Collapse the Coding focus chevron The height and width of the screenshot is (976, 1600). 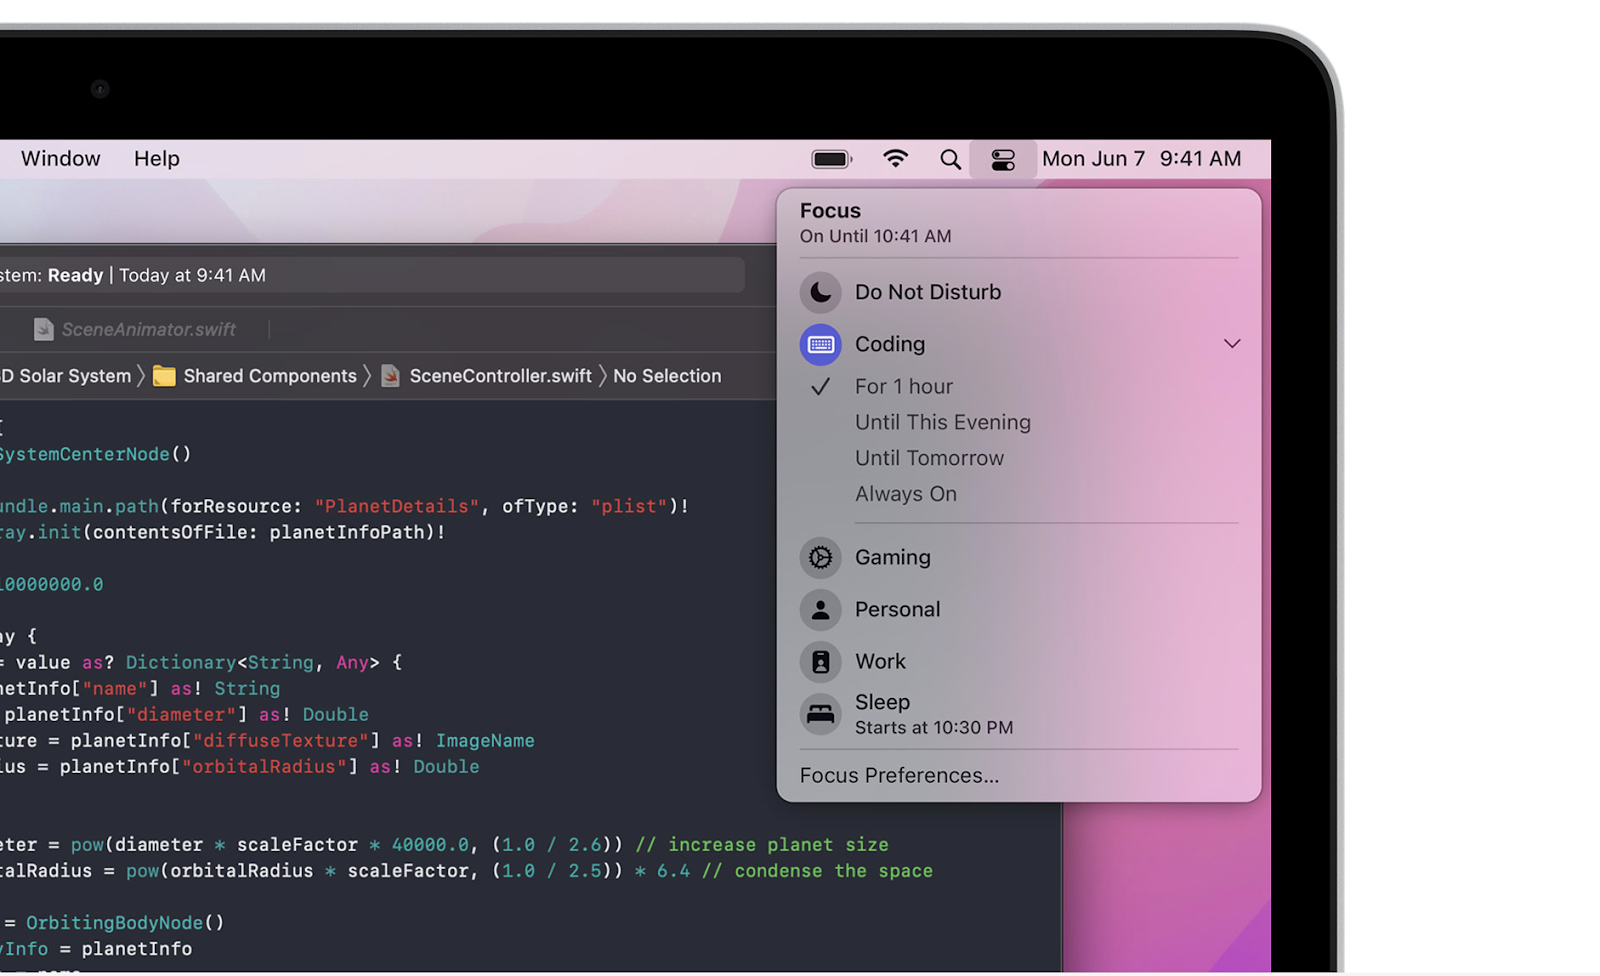click(1232, 344)
